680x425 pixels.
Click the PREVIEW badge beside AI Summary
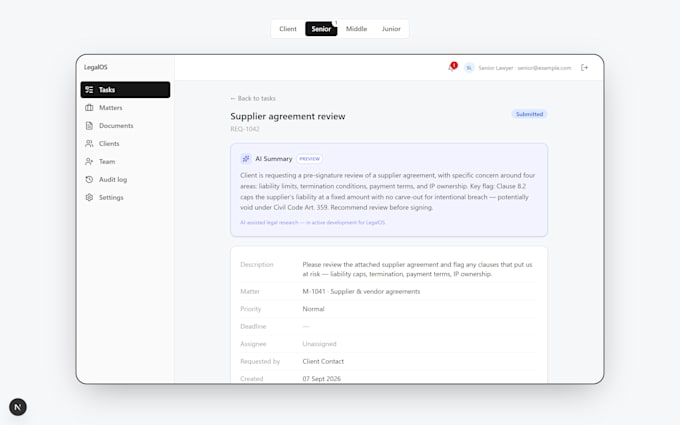point(310,159)
